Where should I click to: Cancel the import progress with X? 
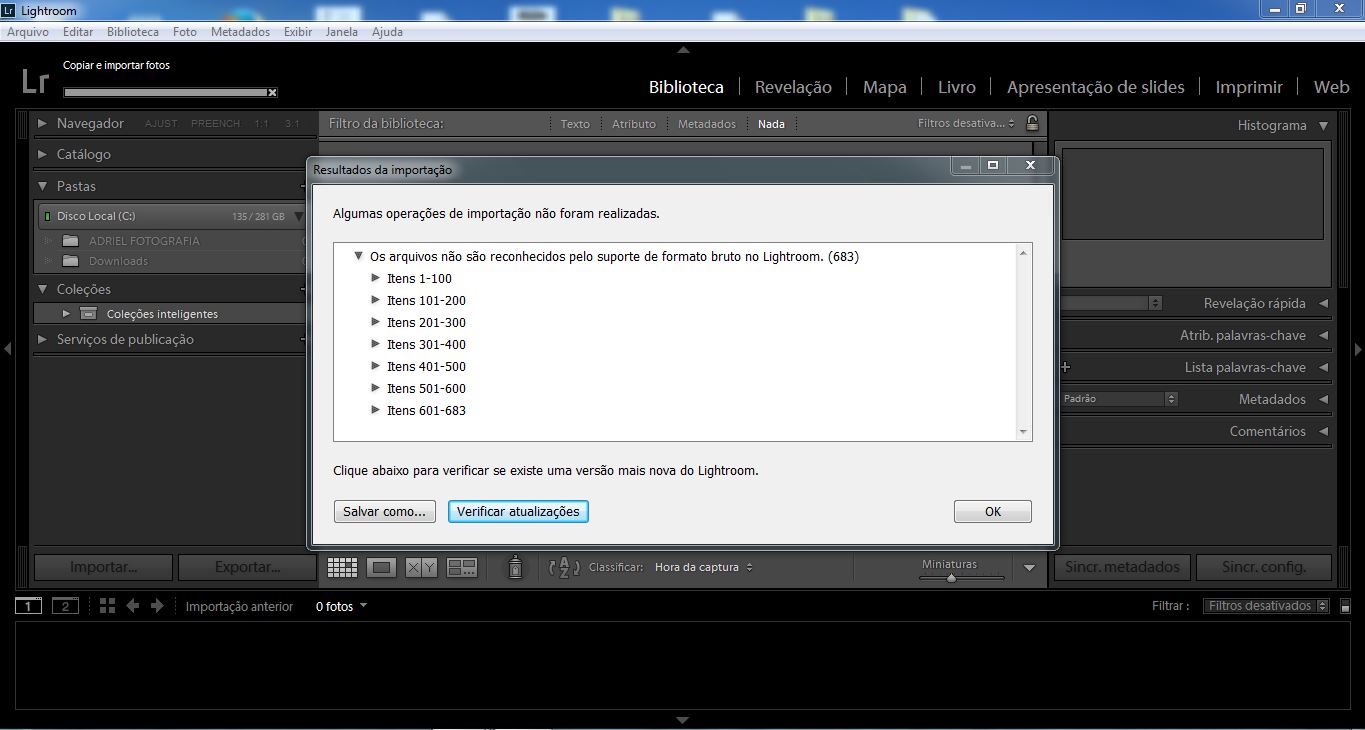point(272,93)
